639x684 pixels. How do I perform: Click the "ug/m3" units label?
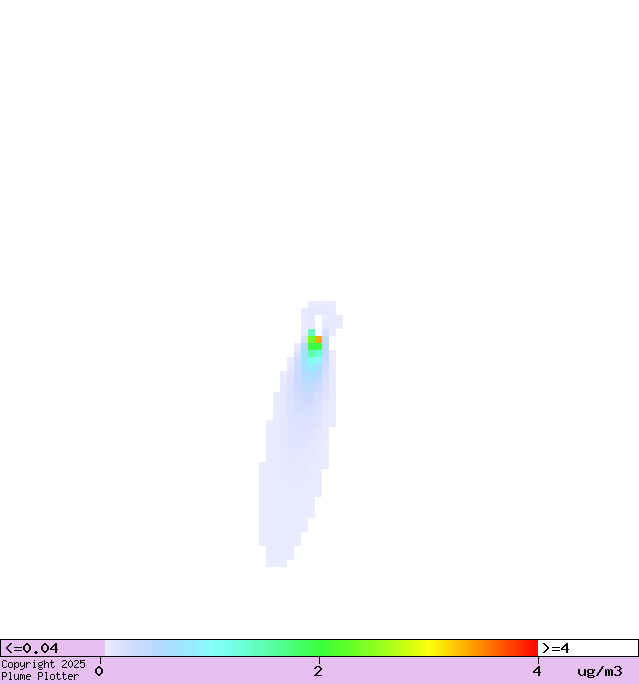pos(600,671)
